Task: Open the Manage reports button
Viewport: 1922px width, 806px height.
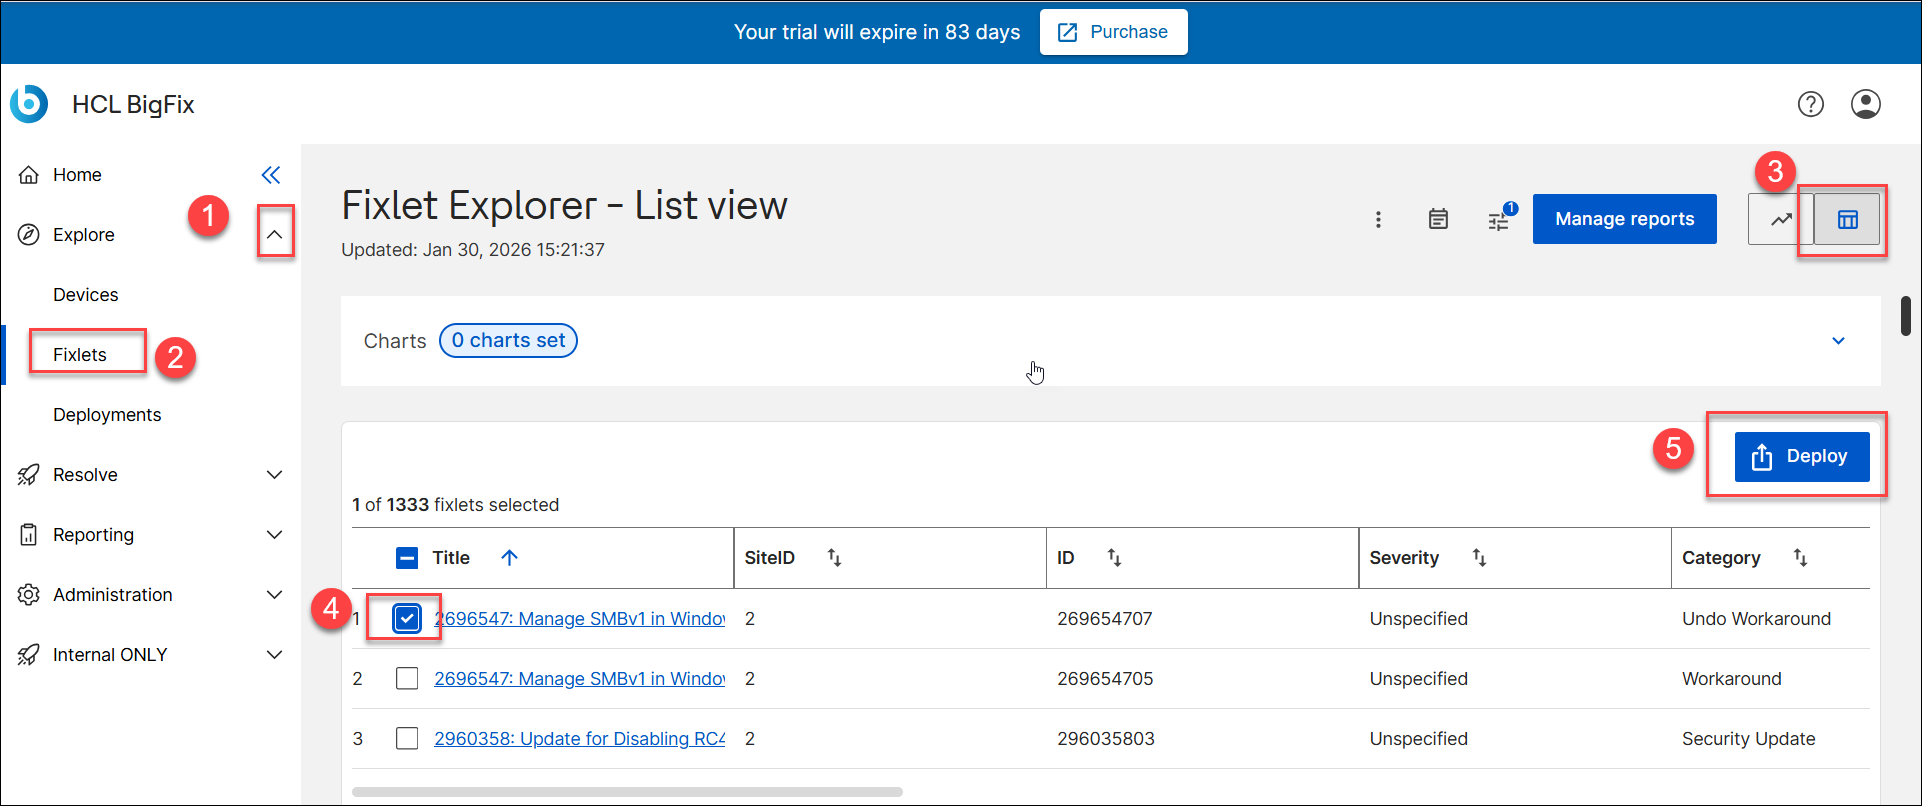Action: pos(1624,219)
